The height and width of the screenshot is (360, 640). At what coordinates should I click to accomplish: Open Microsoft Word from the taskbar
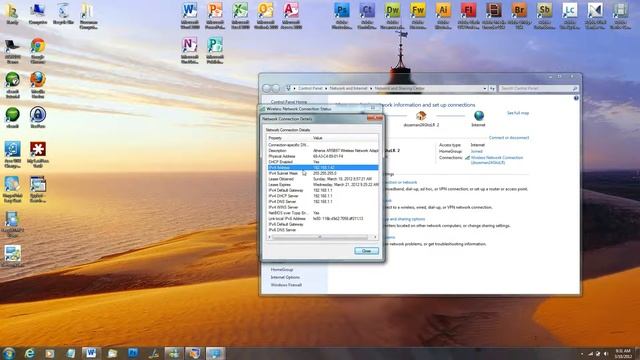(x=91, y=353)
